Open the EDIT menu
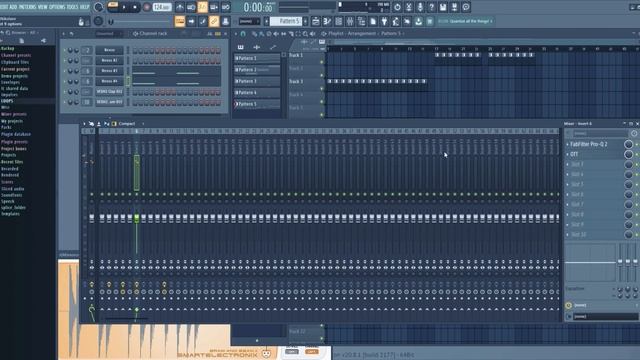The height and width of the screenshot is (360, 640). pos(4,7)
